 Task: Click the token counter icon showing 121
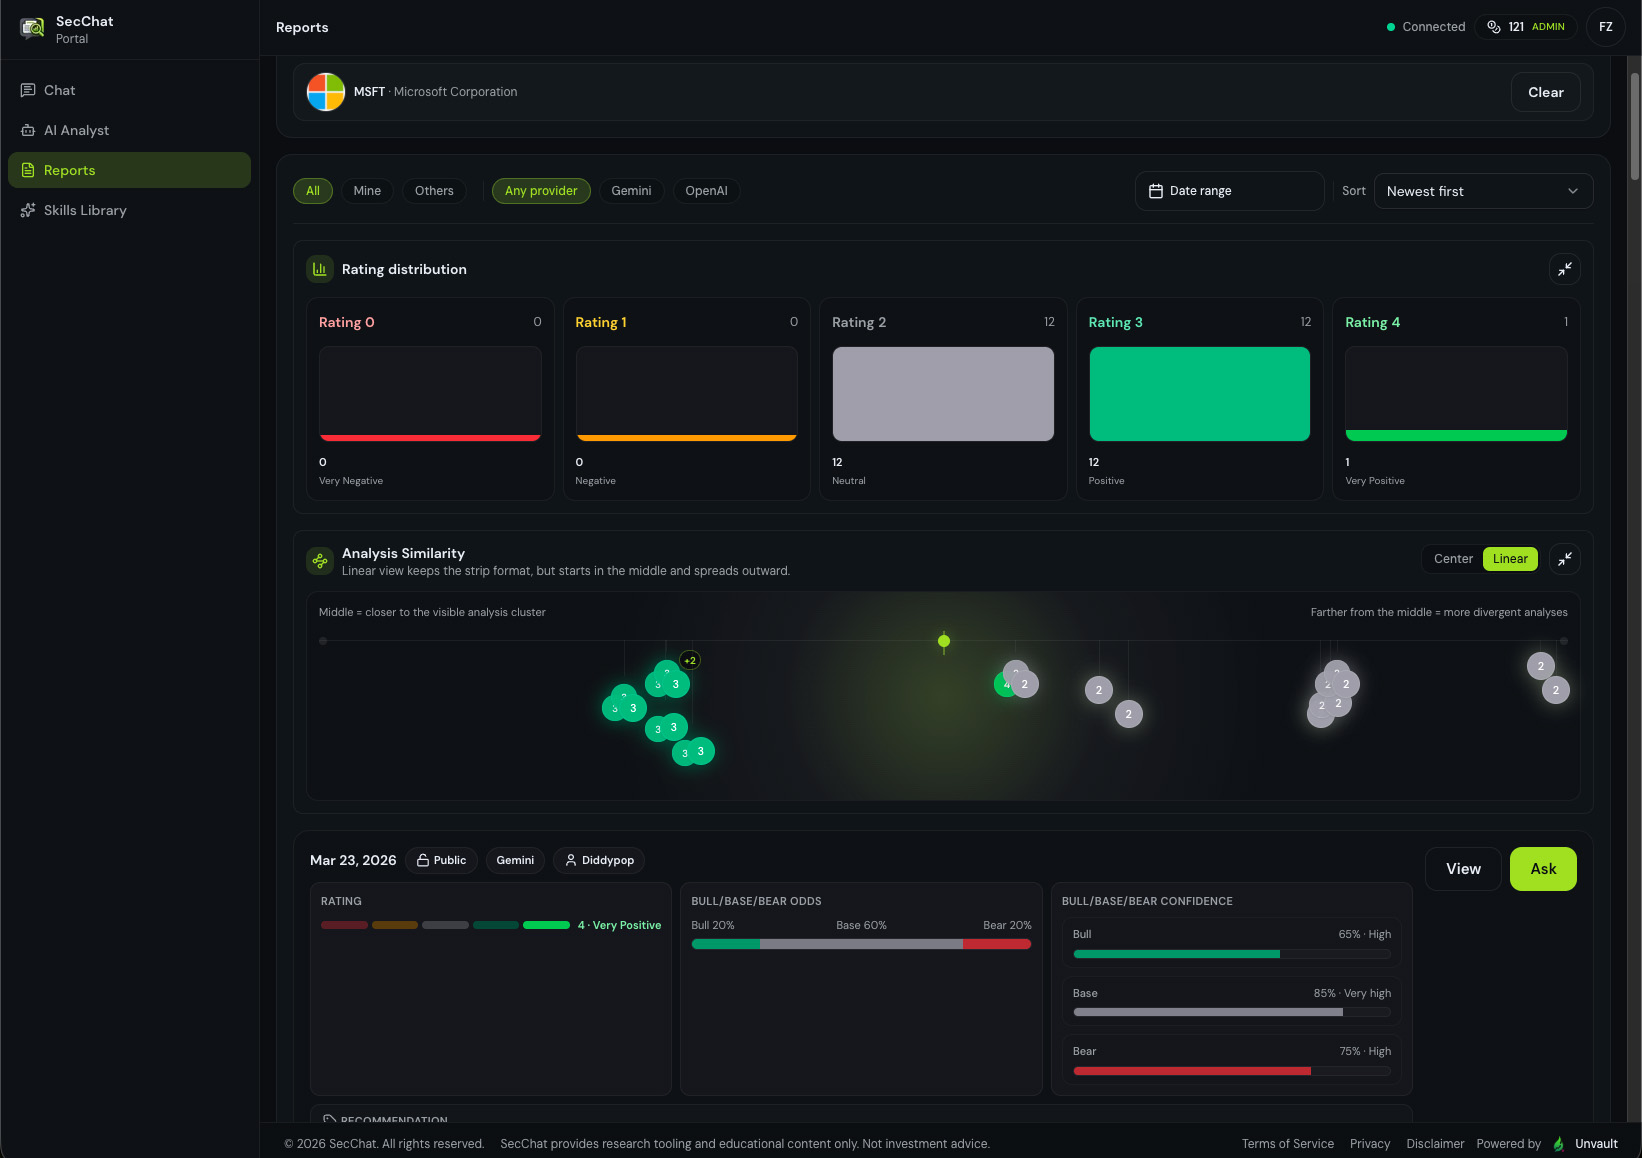point(1495,27)
